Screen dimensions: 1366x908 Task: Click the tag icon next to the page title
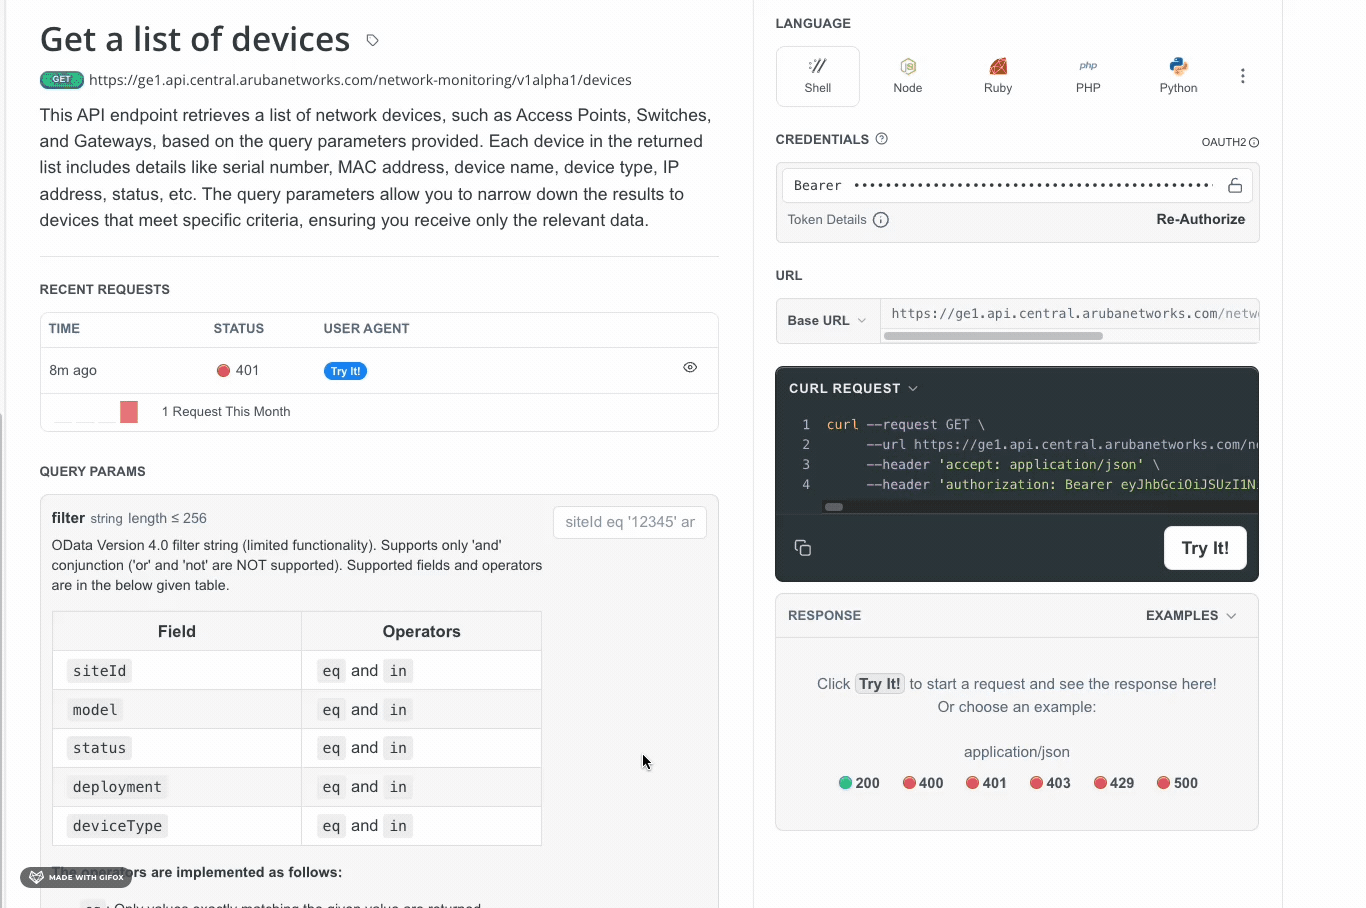372,40
